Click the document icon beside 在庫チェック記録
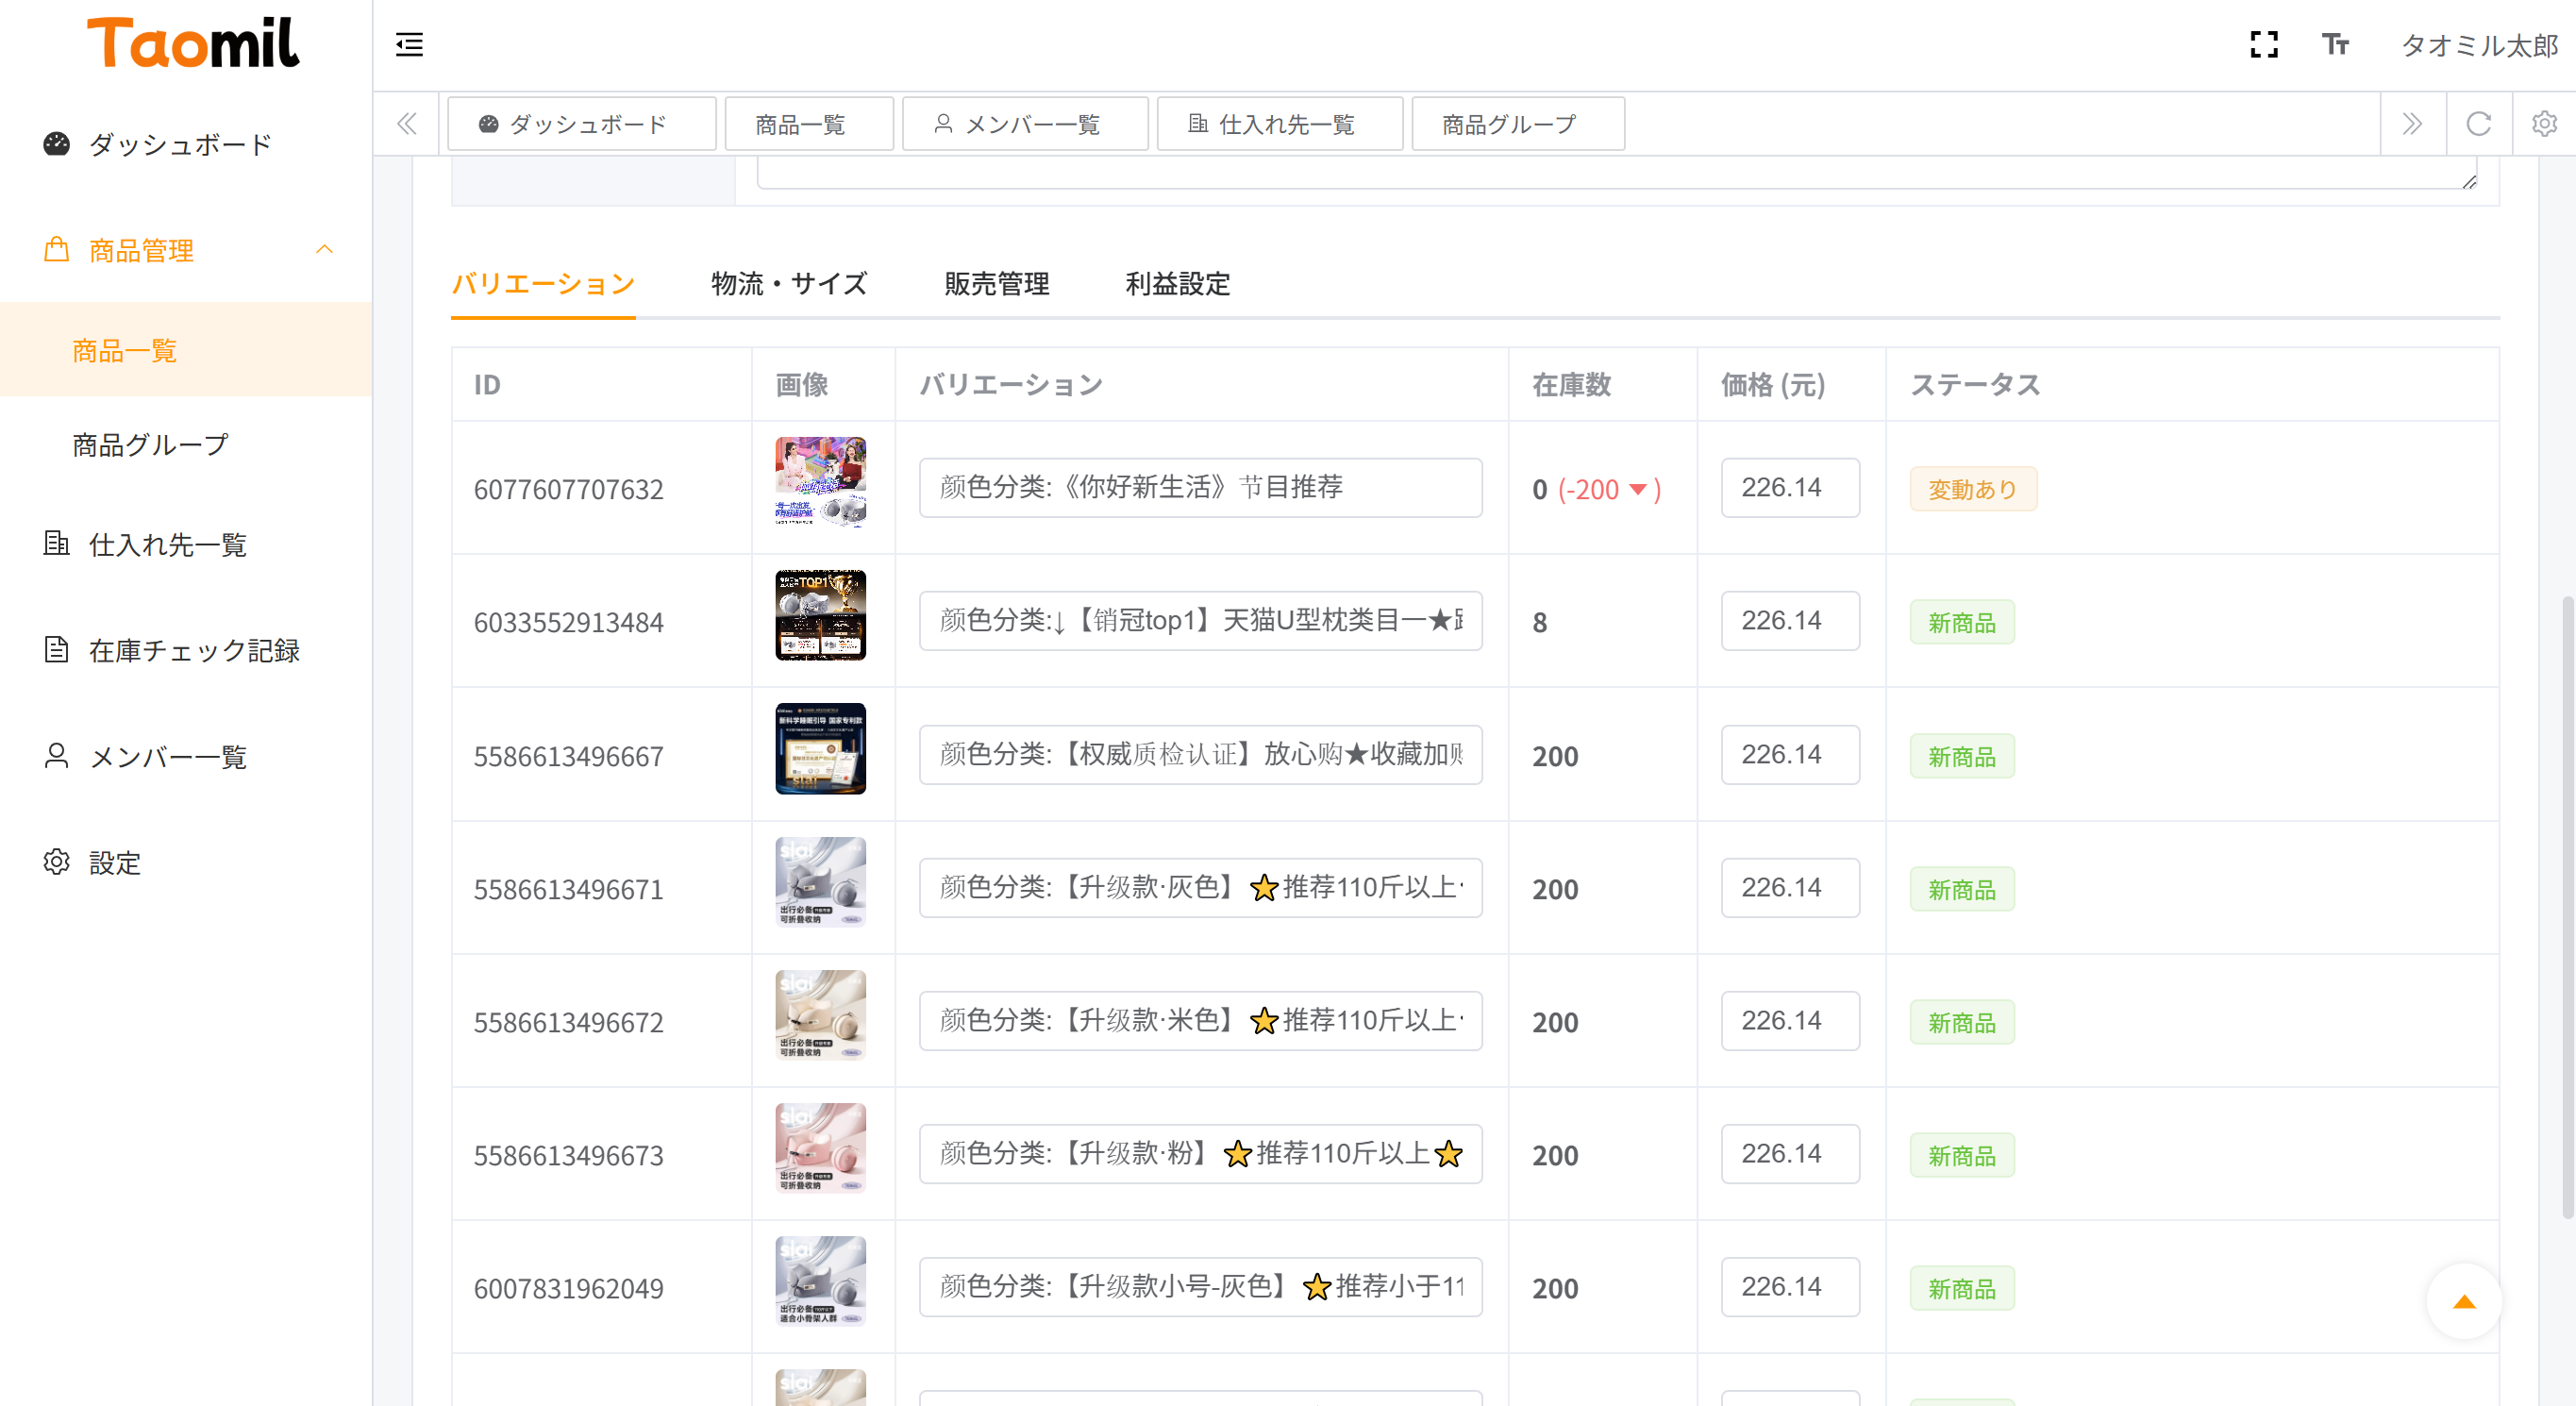Screen dimensions: 2576x1406 (57, 649)
